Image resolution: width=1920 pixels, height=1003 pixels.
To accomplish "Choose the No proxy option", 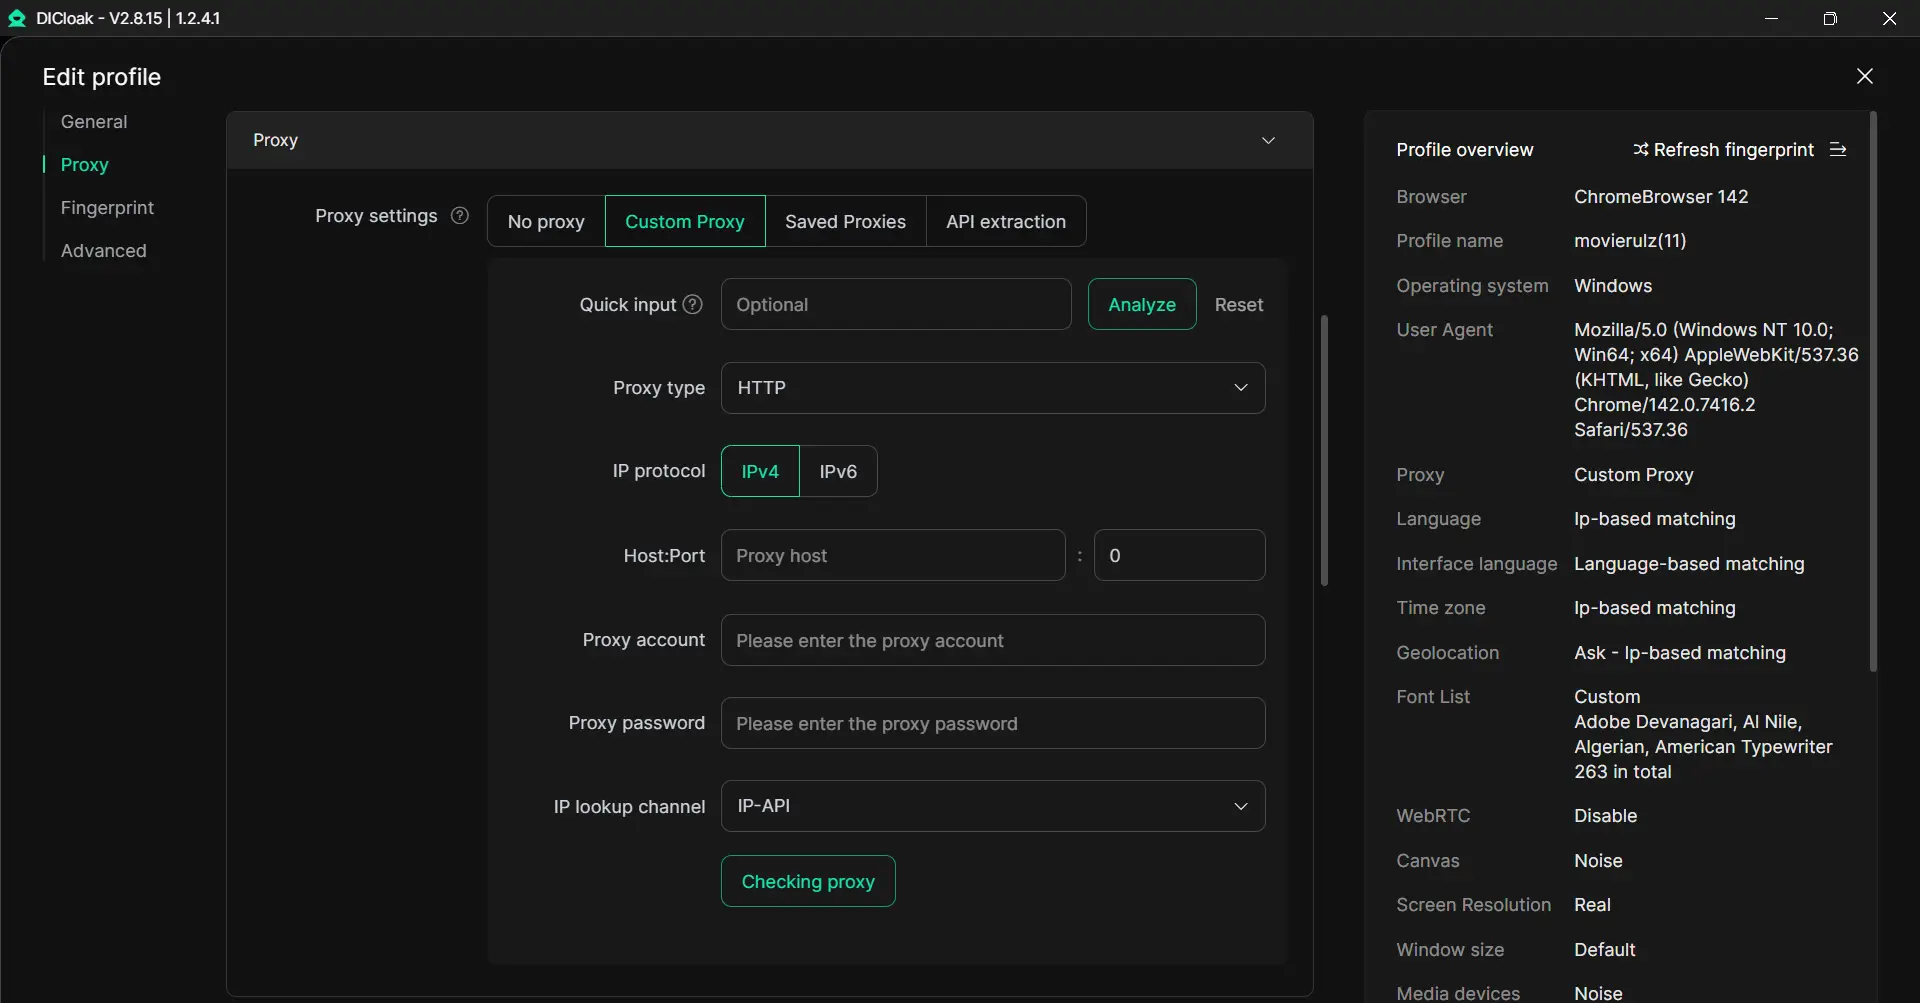I will click(546, 222).
